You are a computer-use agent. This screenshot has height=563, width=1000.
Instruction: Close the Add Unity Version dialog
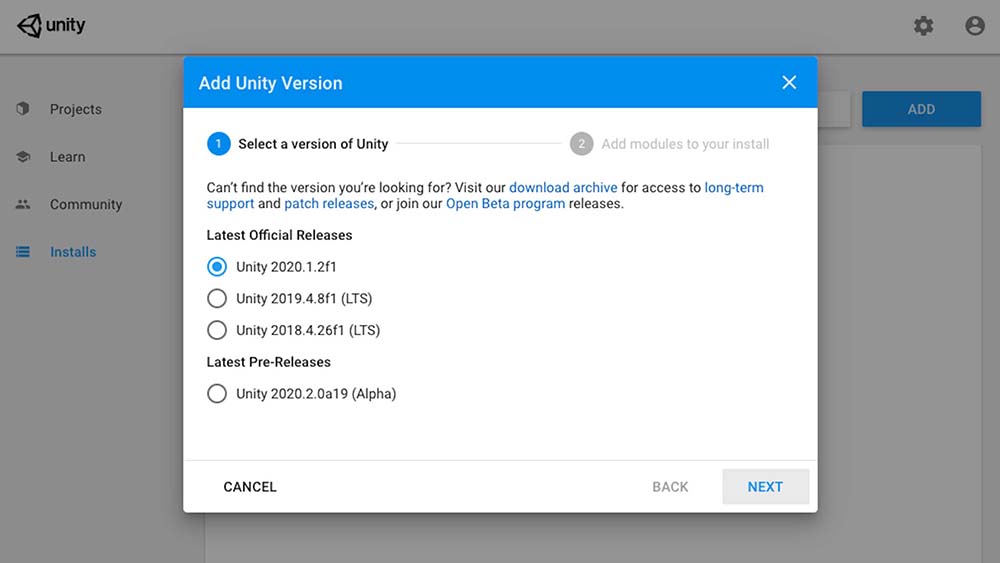789,82
